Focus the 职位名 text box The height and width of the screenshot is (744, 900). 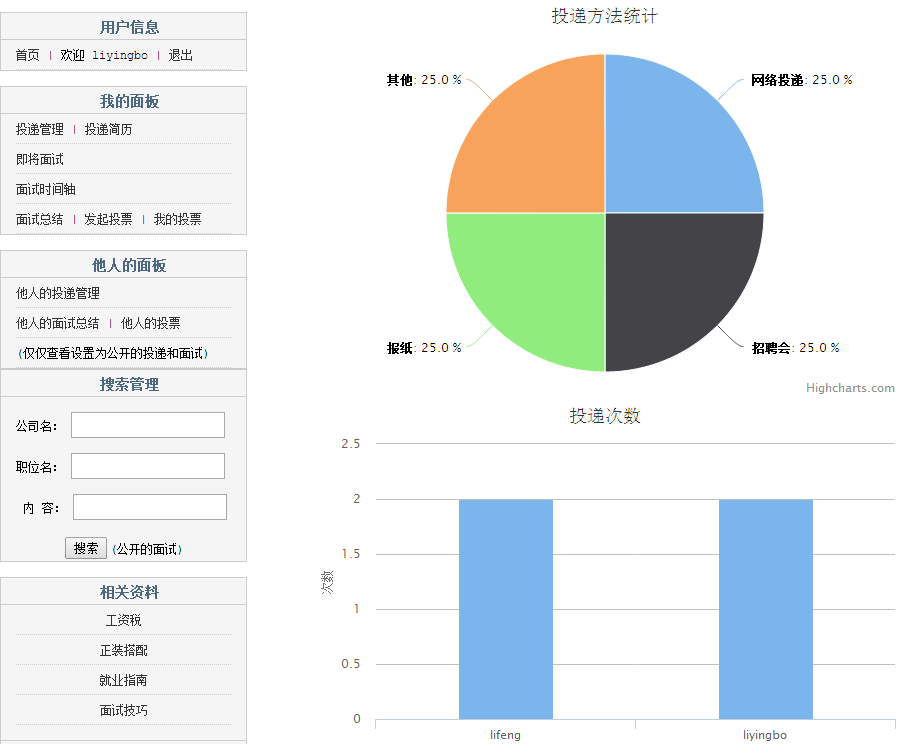click(x=148, y=466)
